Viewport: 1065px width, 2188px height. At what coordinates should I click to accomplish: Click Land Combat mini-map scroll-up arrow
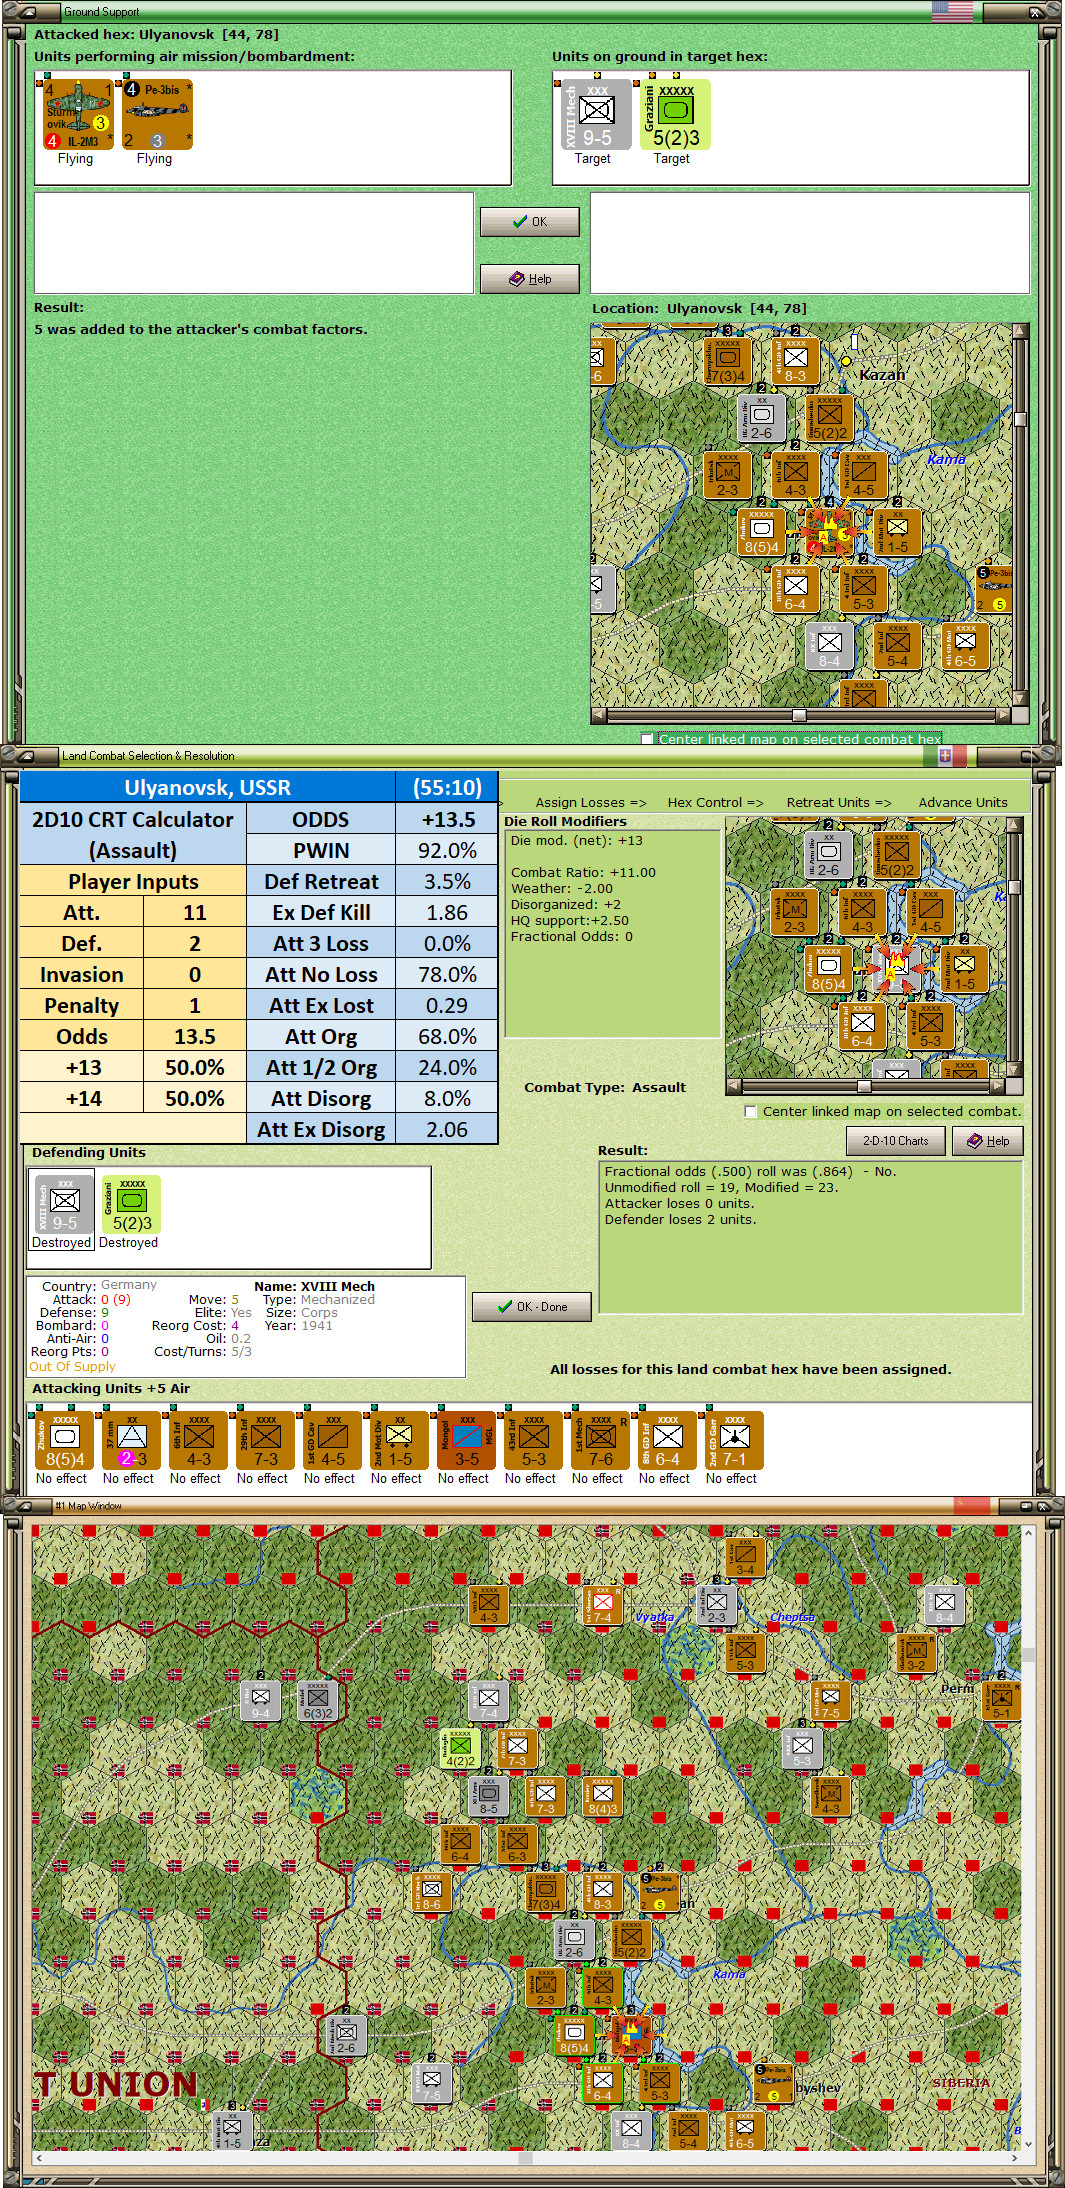(1014, 825)
